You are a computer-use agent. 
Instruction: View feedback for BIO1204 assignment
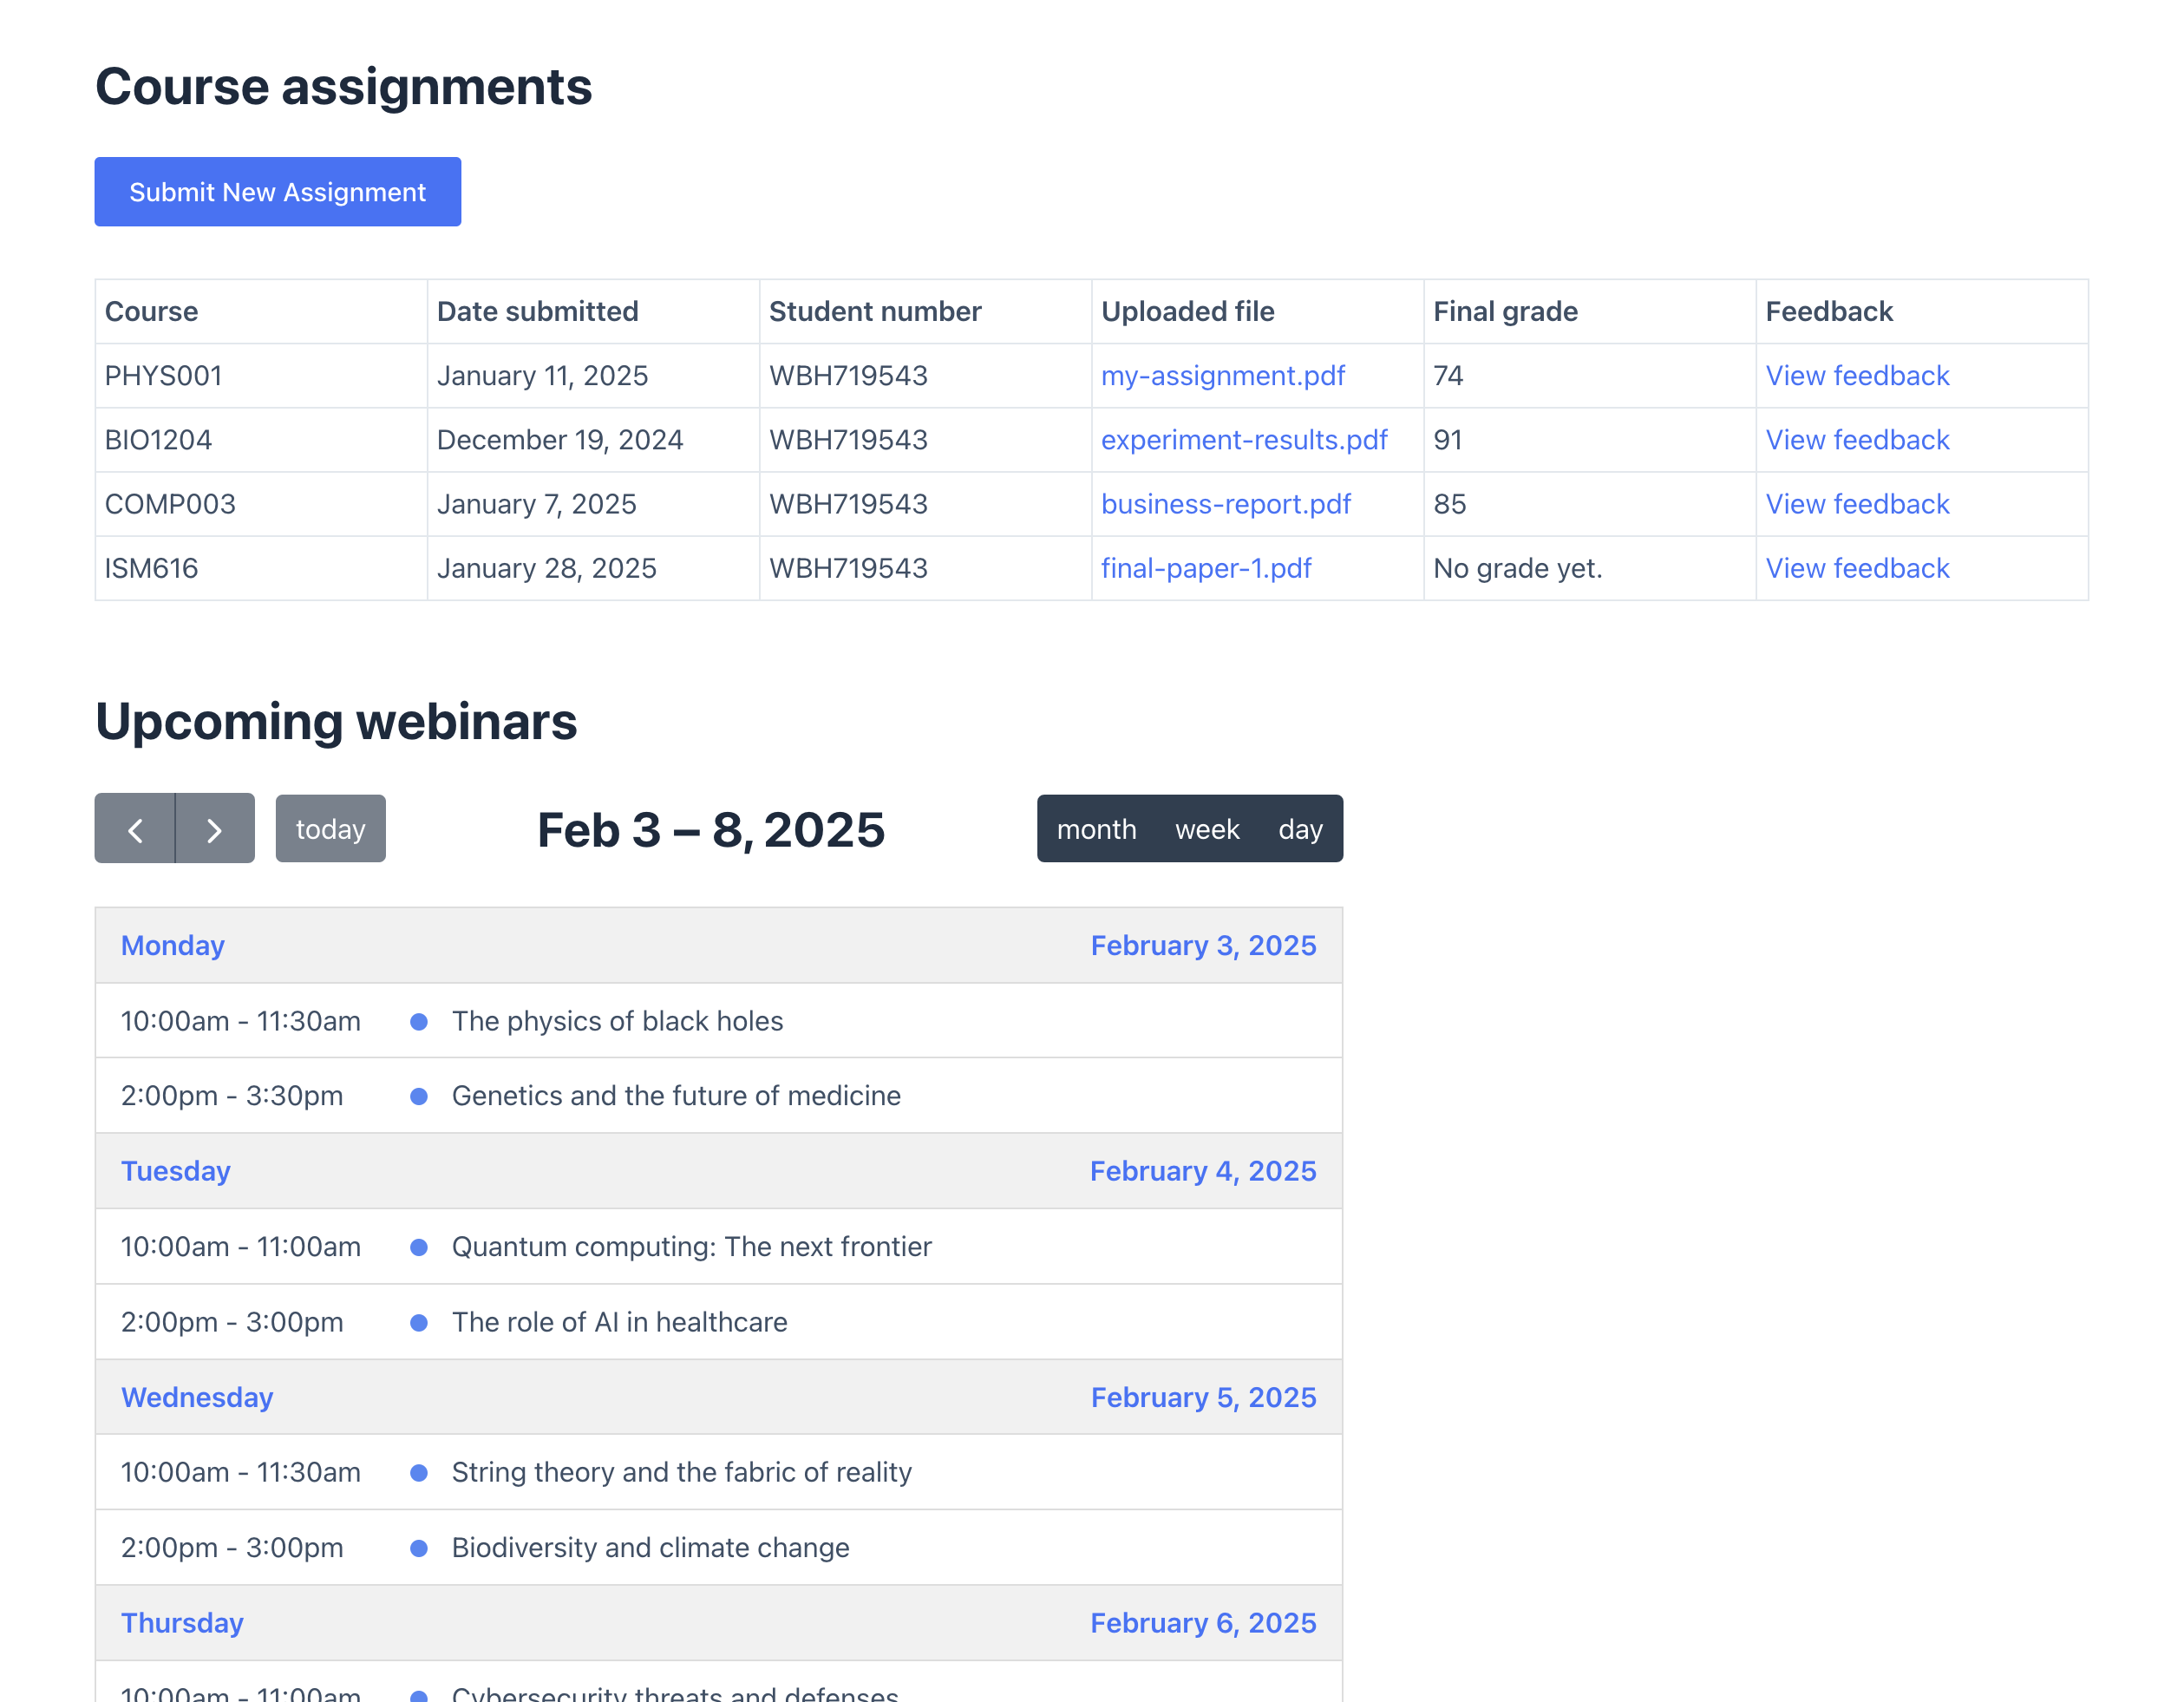pos(1857,440)
